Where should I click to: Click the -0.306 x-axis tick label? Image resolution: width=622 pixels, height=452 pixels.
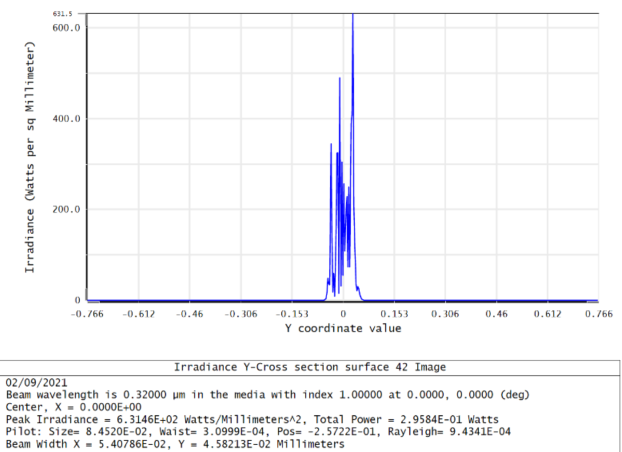coord(241,314)
